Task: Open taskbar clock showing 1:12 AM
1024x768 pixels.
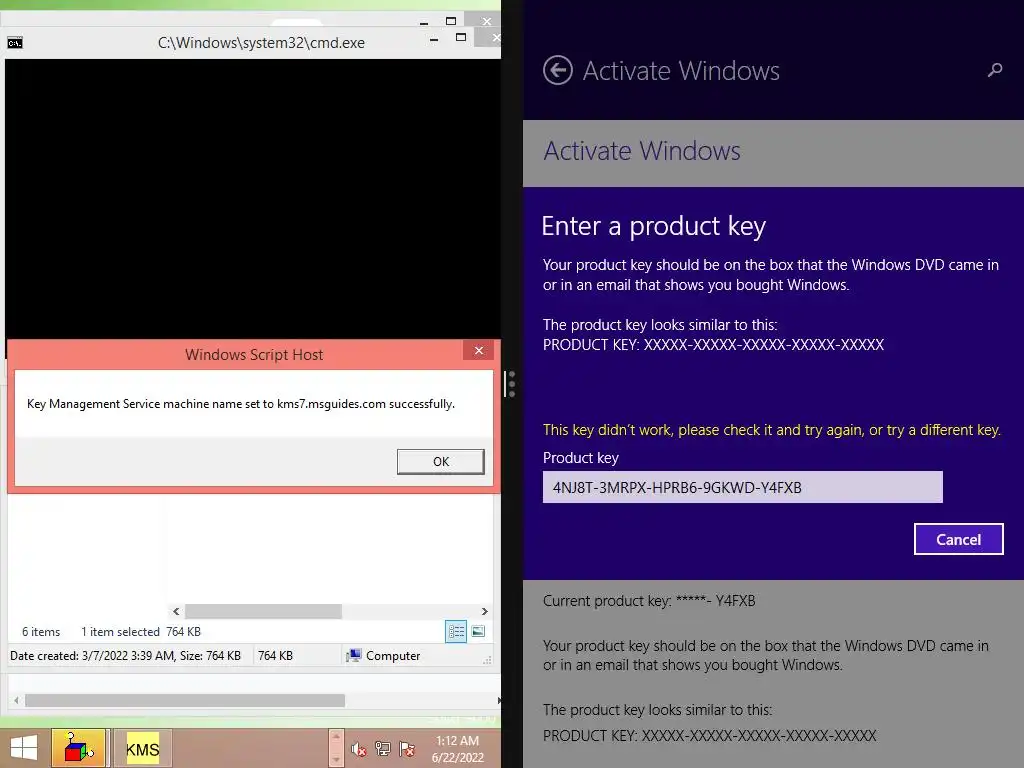Action: 457,749
